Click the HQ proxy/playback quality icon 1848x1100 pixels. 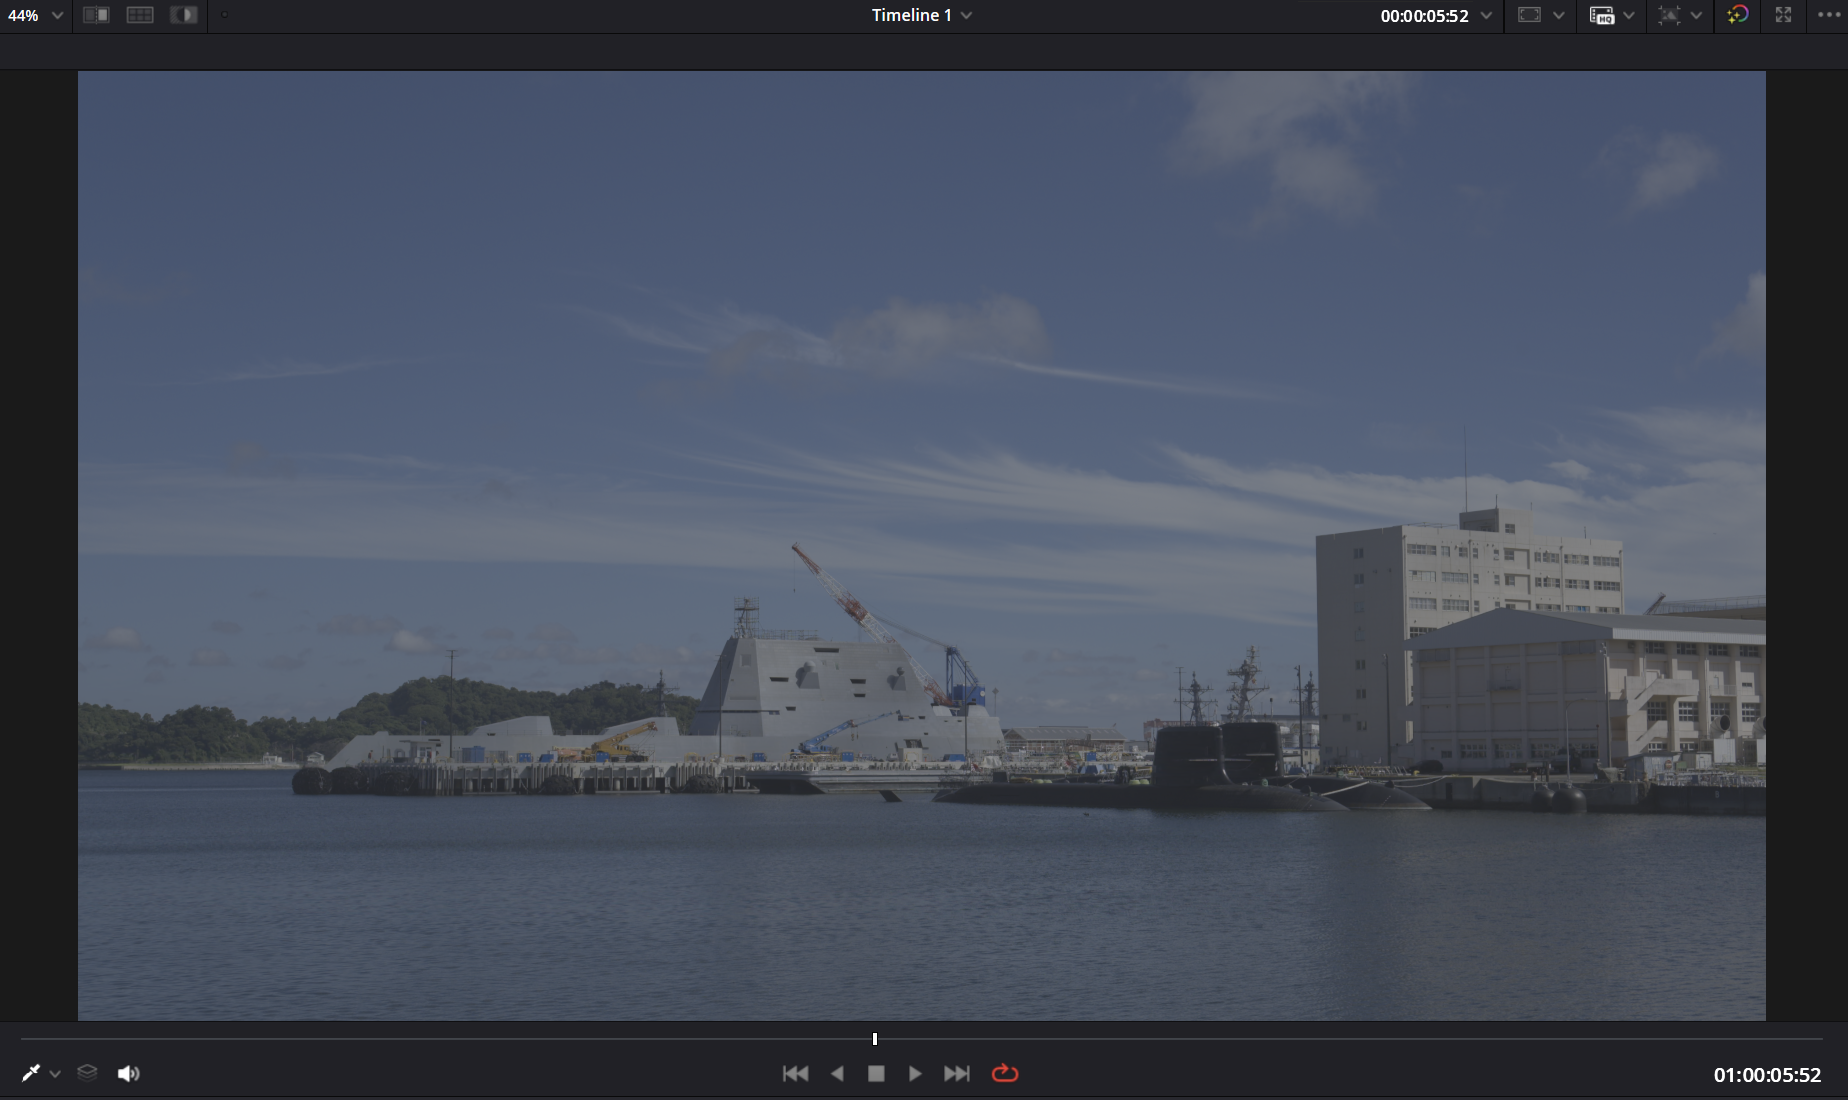(x=1602, y=15)
